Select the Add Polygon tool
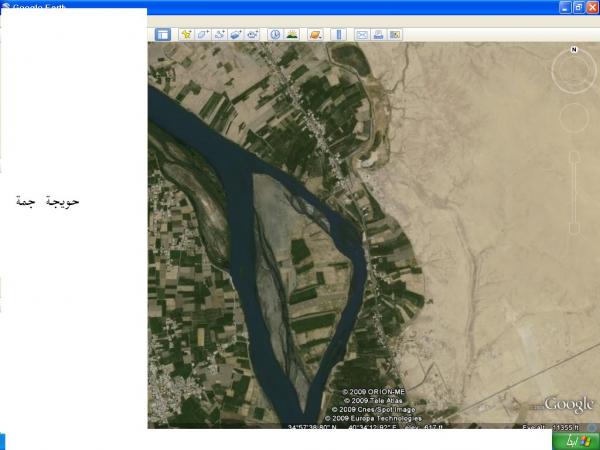This screenshot has height=450, width=600. tap(202, 34)
